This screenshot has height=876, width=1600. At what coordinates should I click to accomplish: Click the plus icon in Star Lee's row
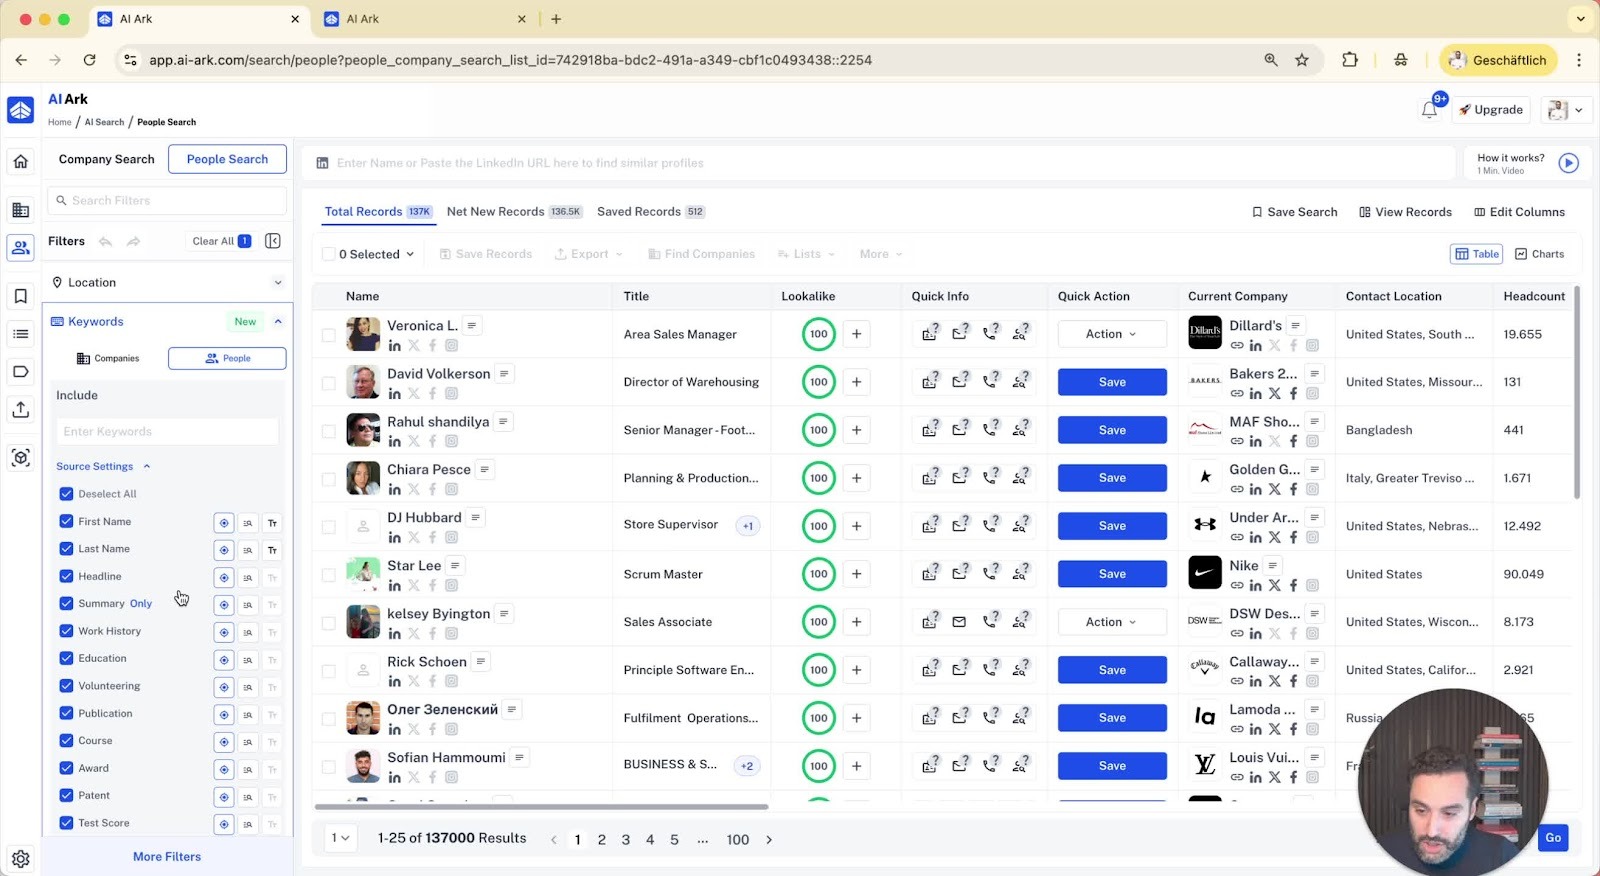pyautogui.click(x=856, y=574)
